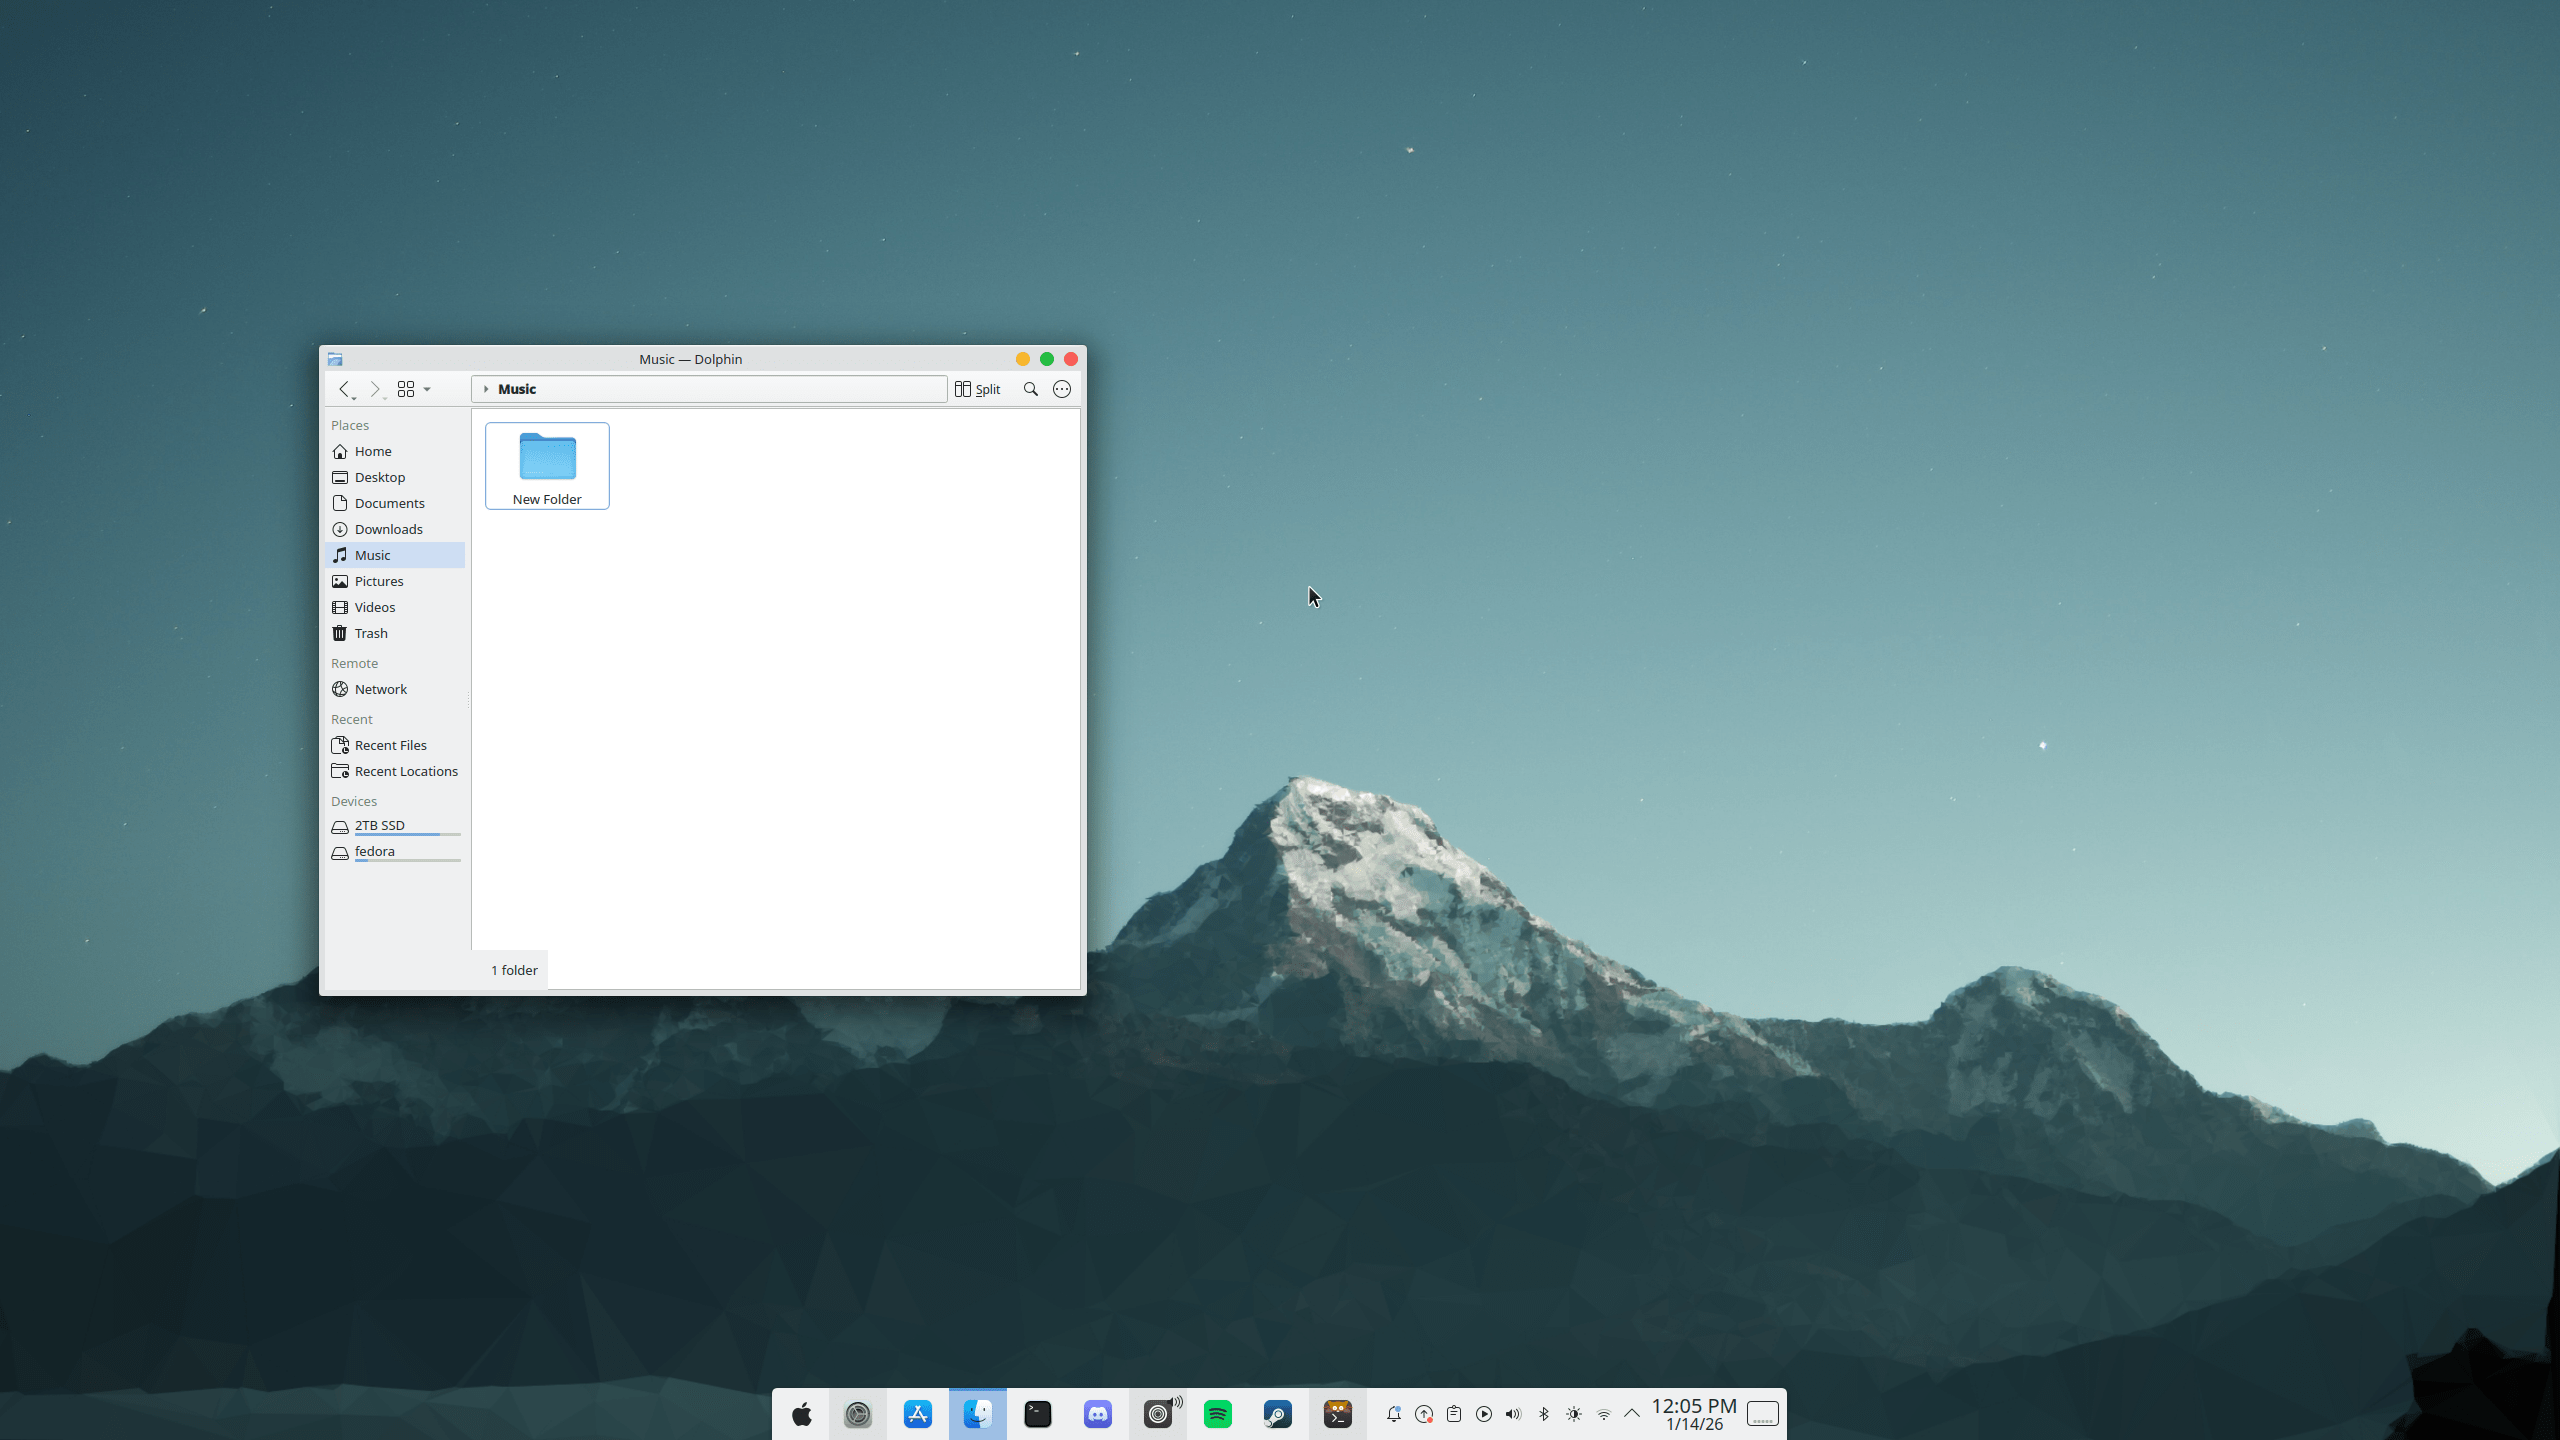Navigate back using Dolphin's back arrow
The width and height of the screenshot is (2560, 1440).
(345, 389)
